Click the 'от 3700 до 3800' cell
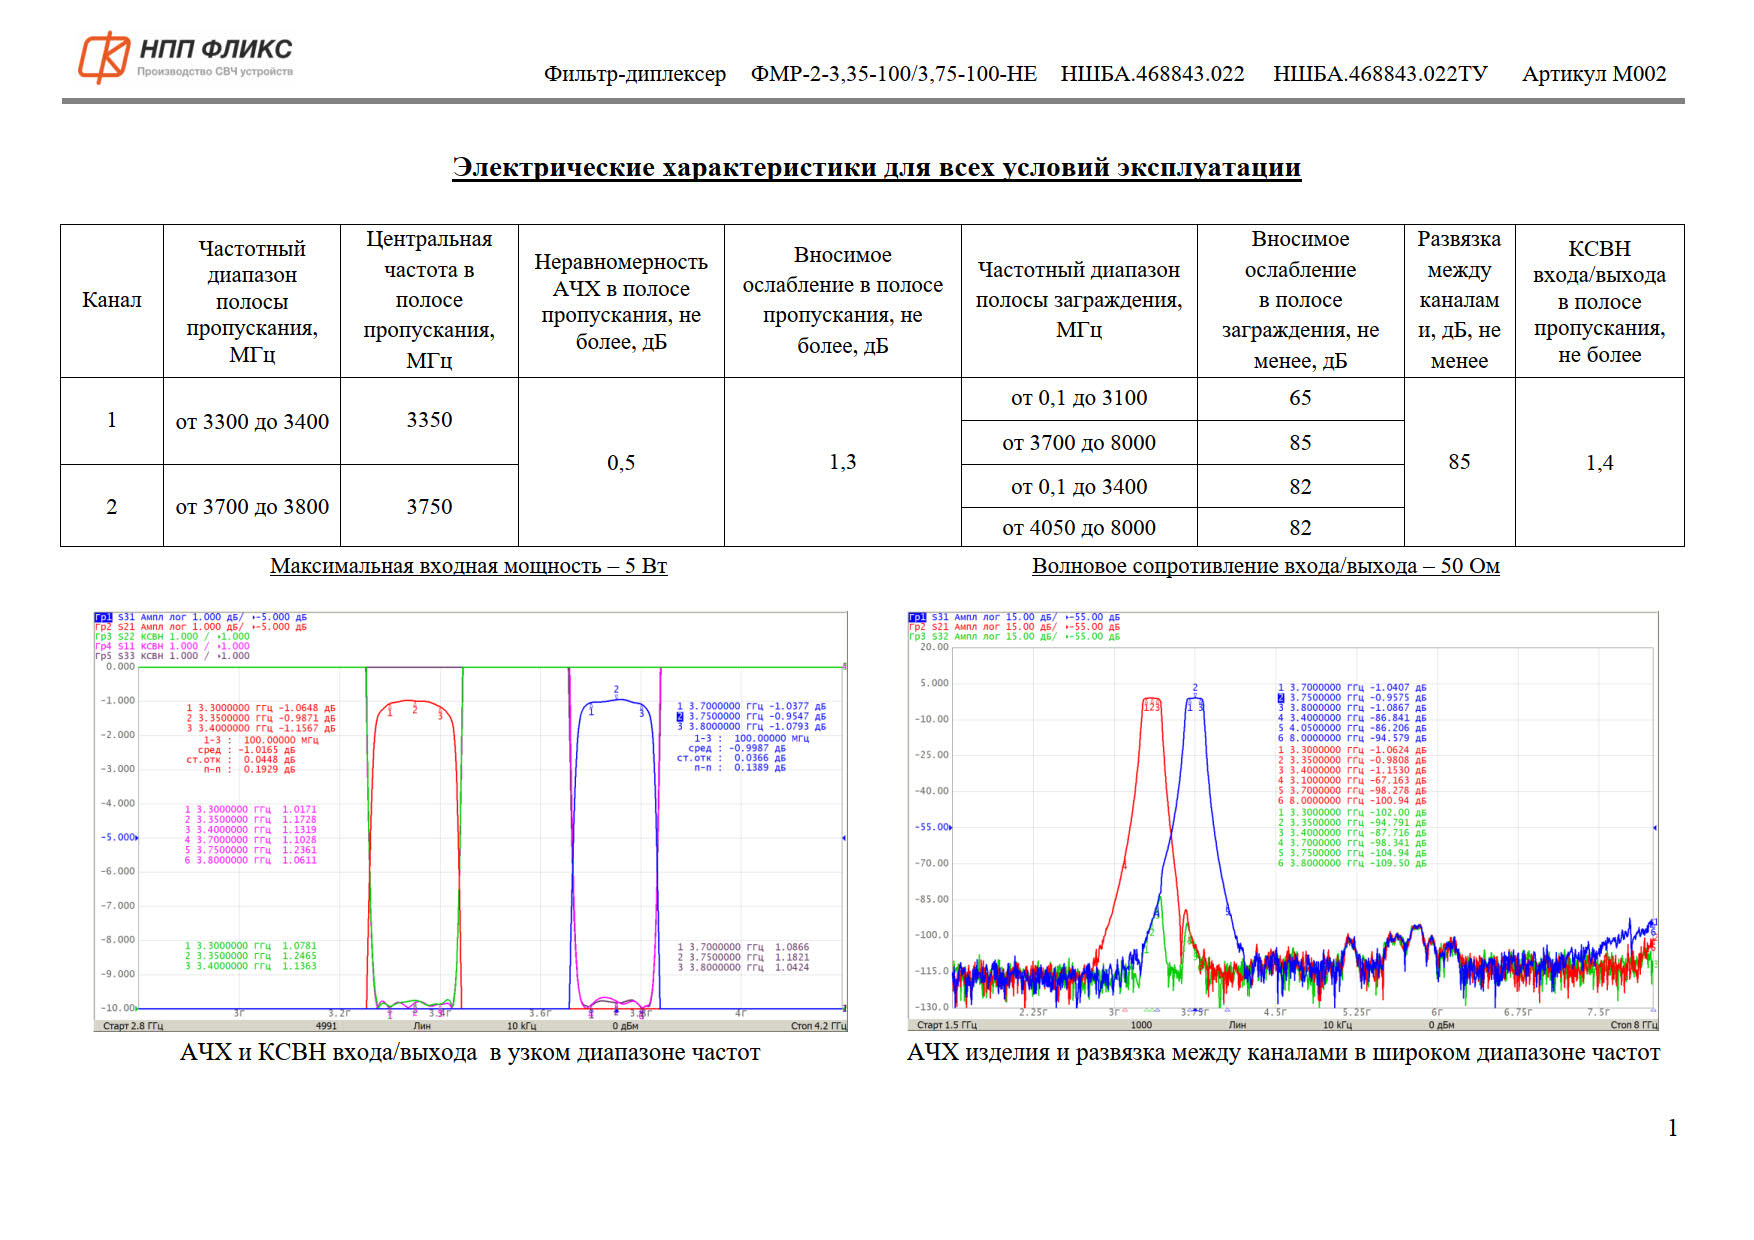The image size is (1754, 1240). 252,507
